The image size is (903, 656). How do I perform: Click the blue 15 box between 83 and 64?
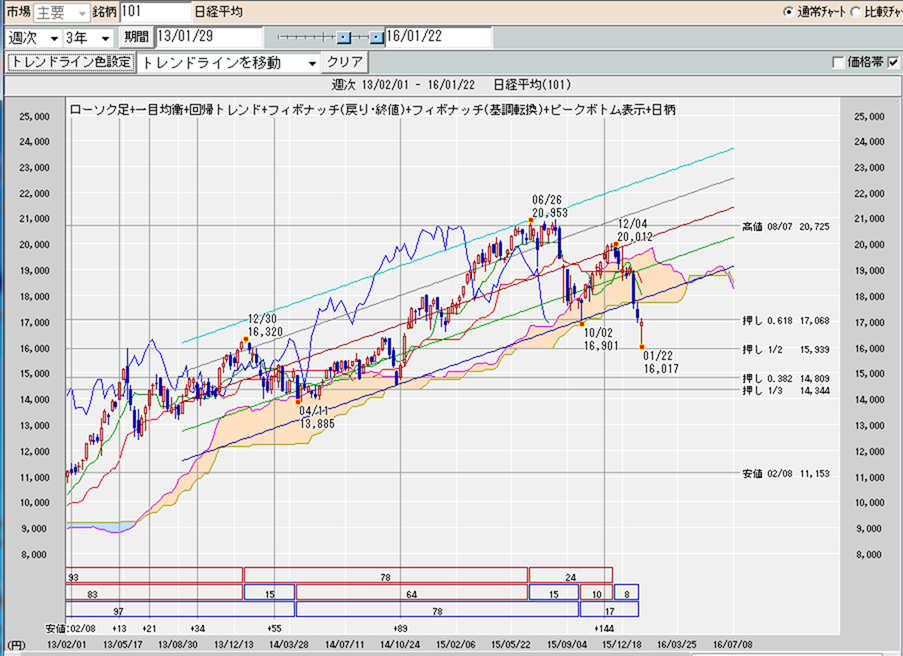pos(270,592)
